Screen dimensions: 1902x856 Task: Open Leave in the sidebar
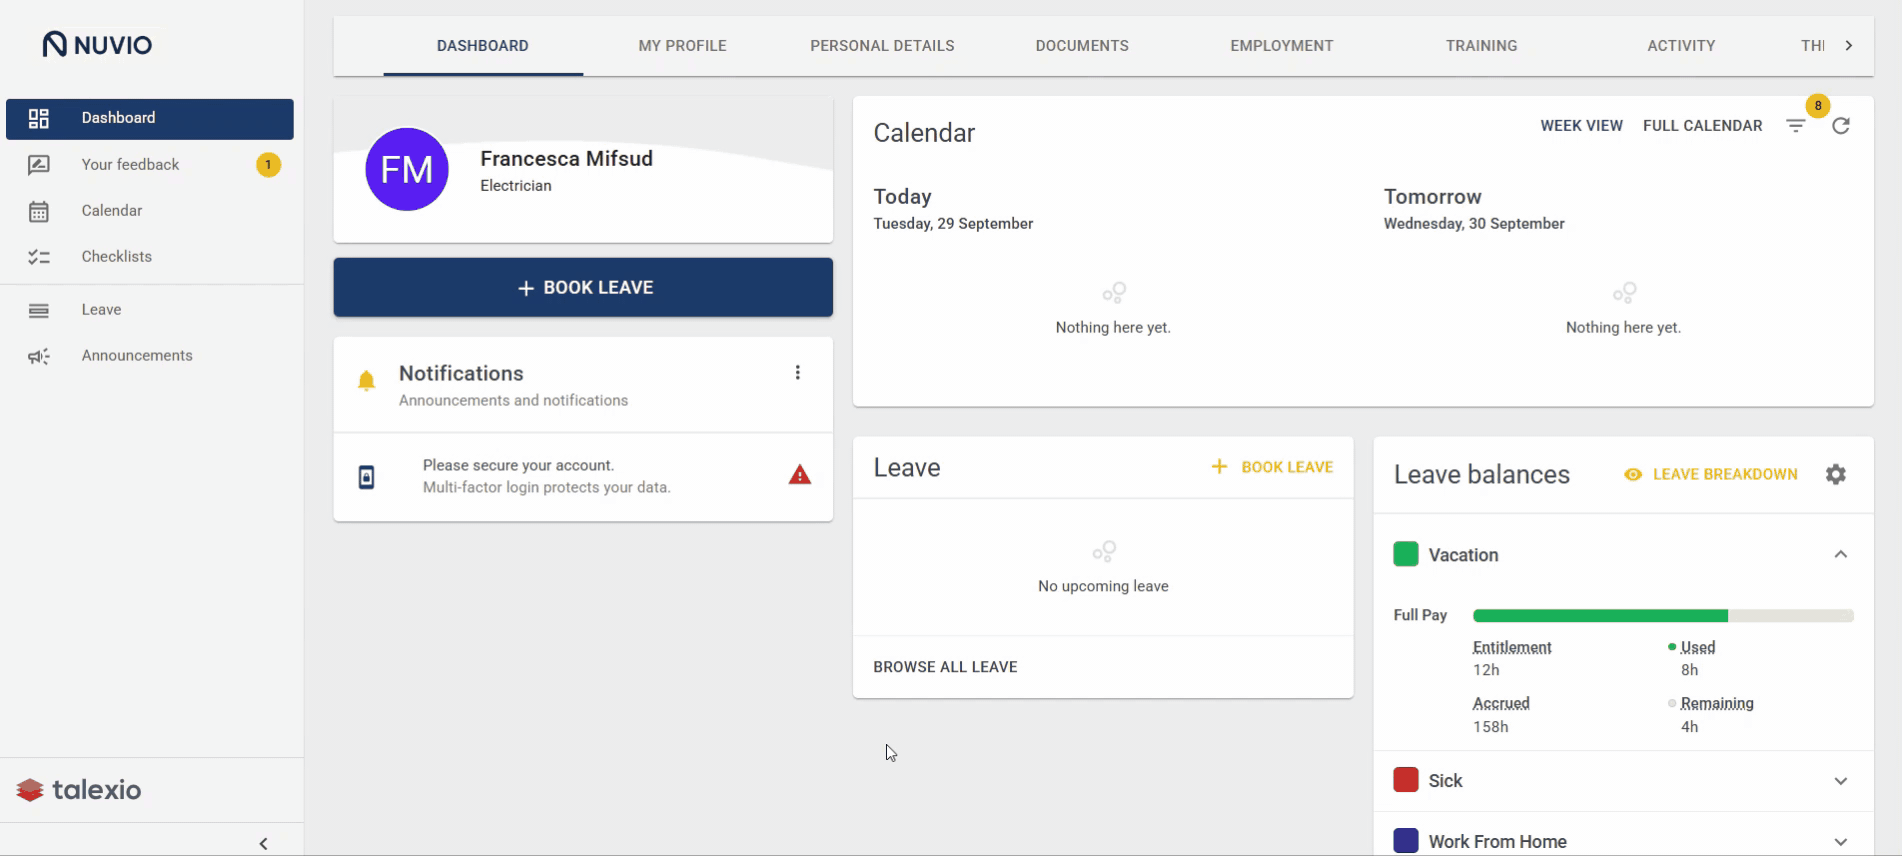coord(150,310)
